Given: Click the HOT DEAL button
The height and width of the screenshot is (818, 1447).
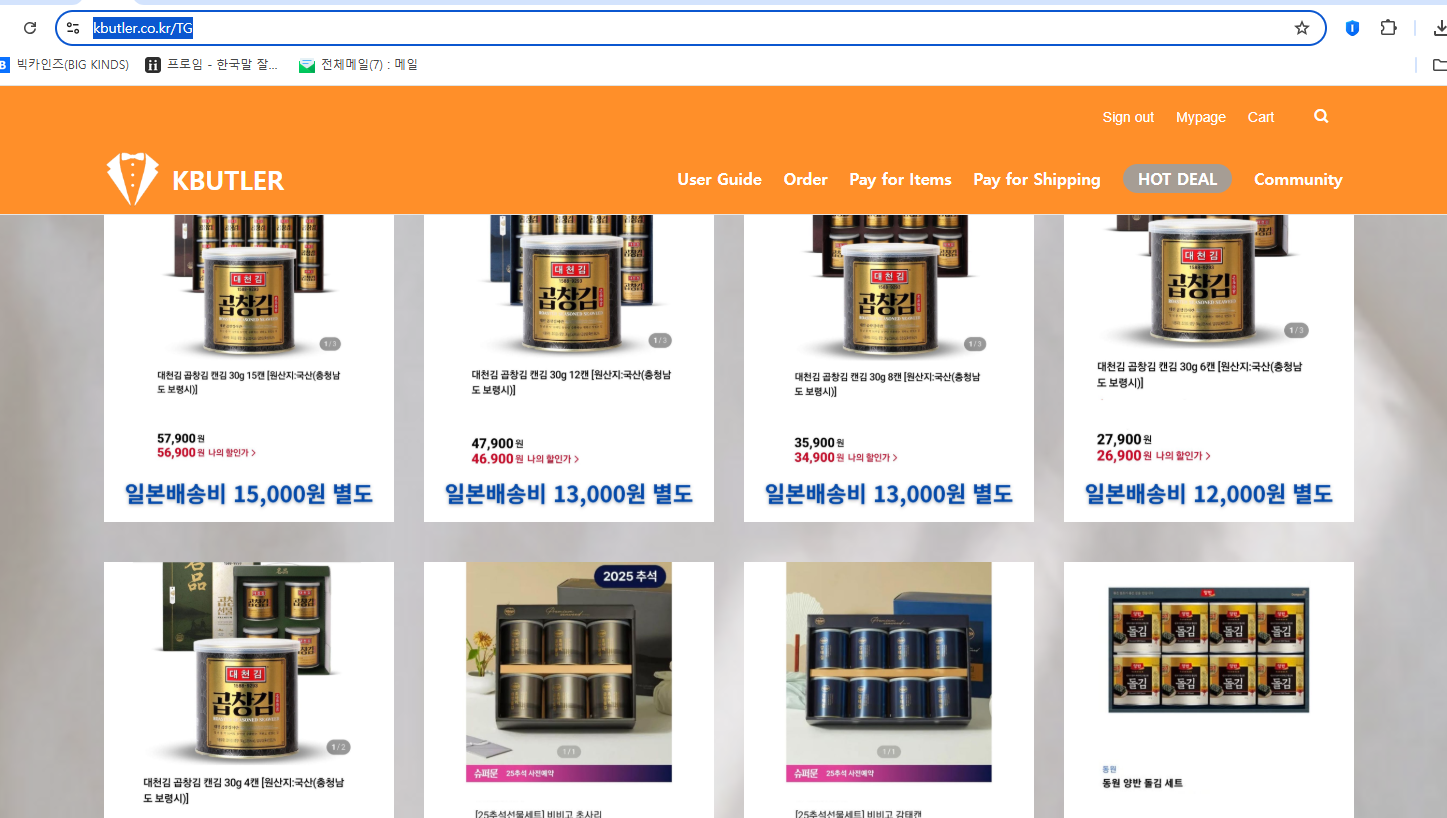Looking at the screenshot, I should pyautogui.click(x=1177, y=179).
